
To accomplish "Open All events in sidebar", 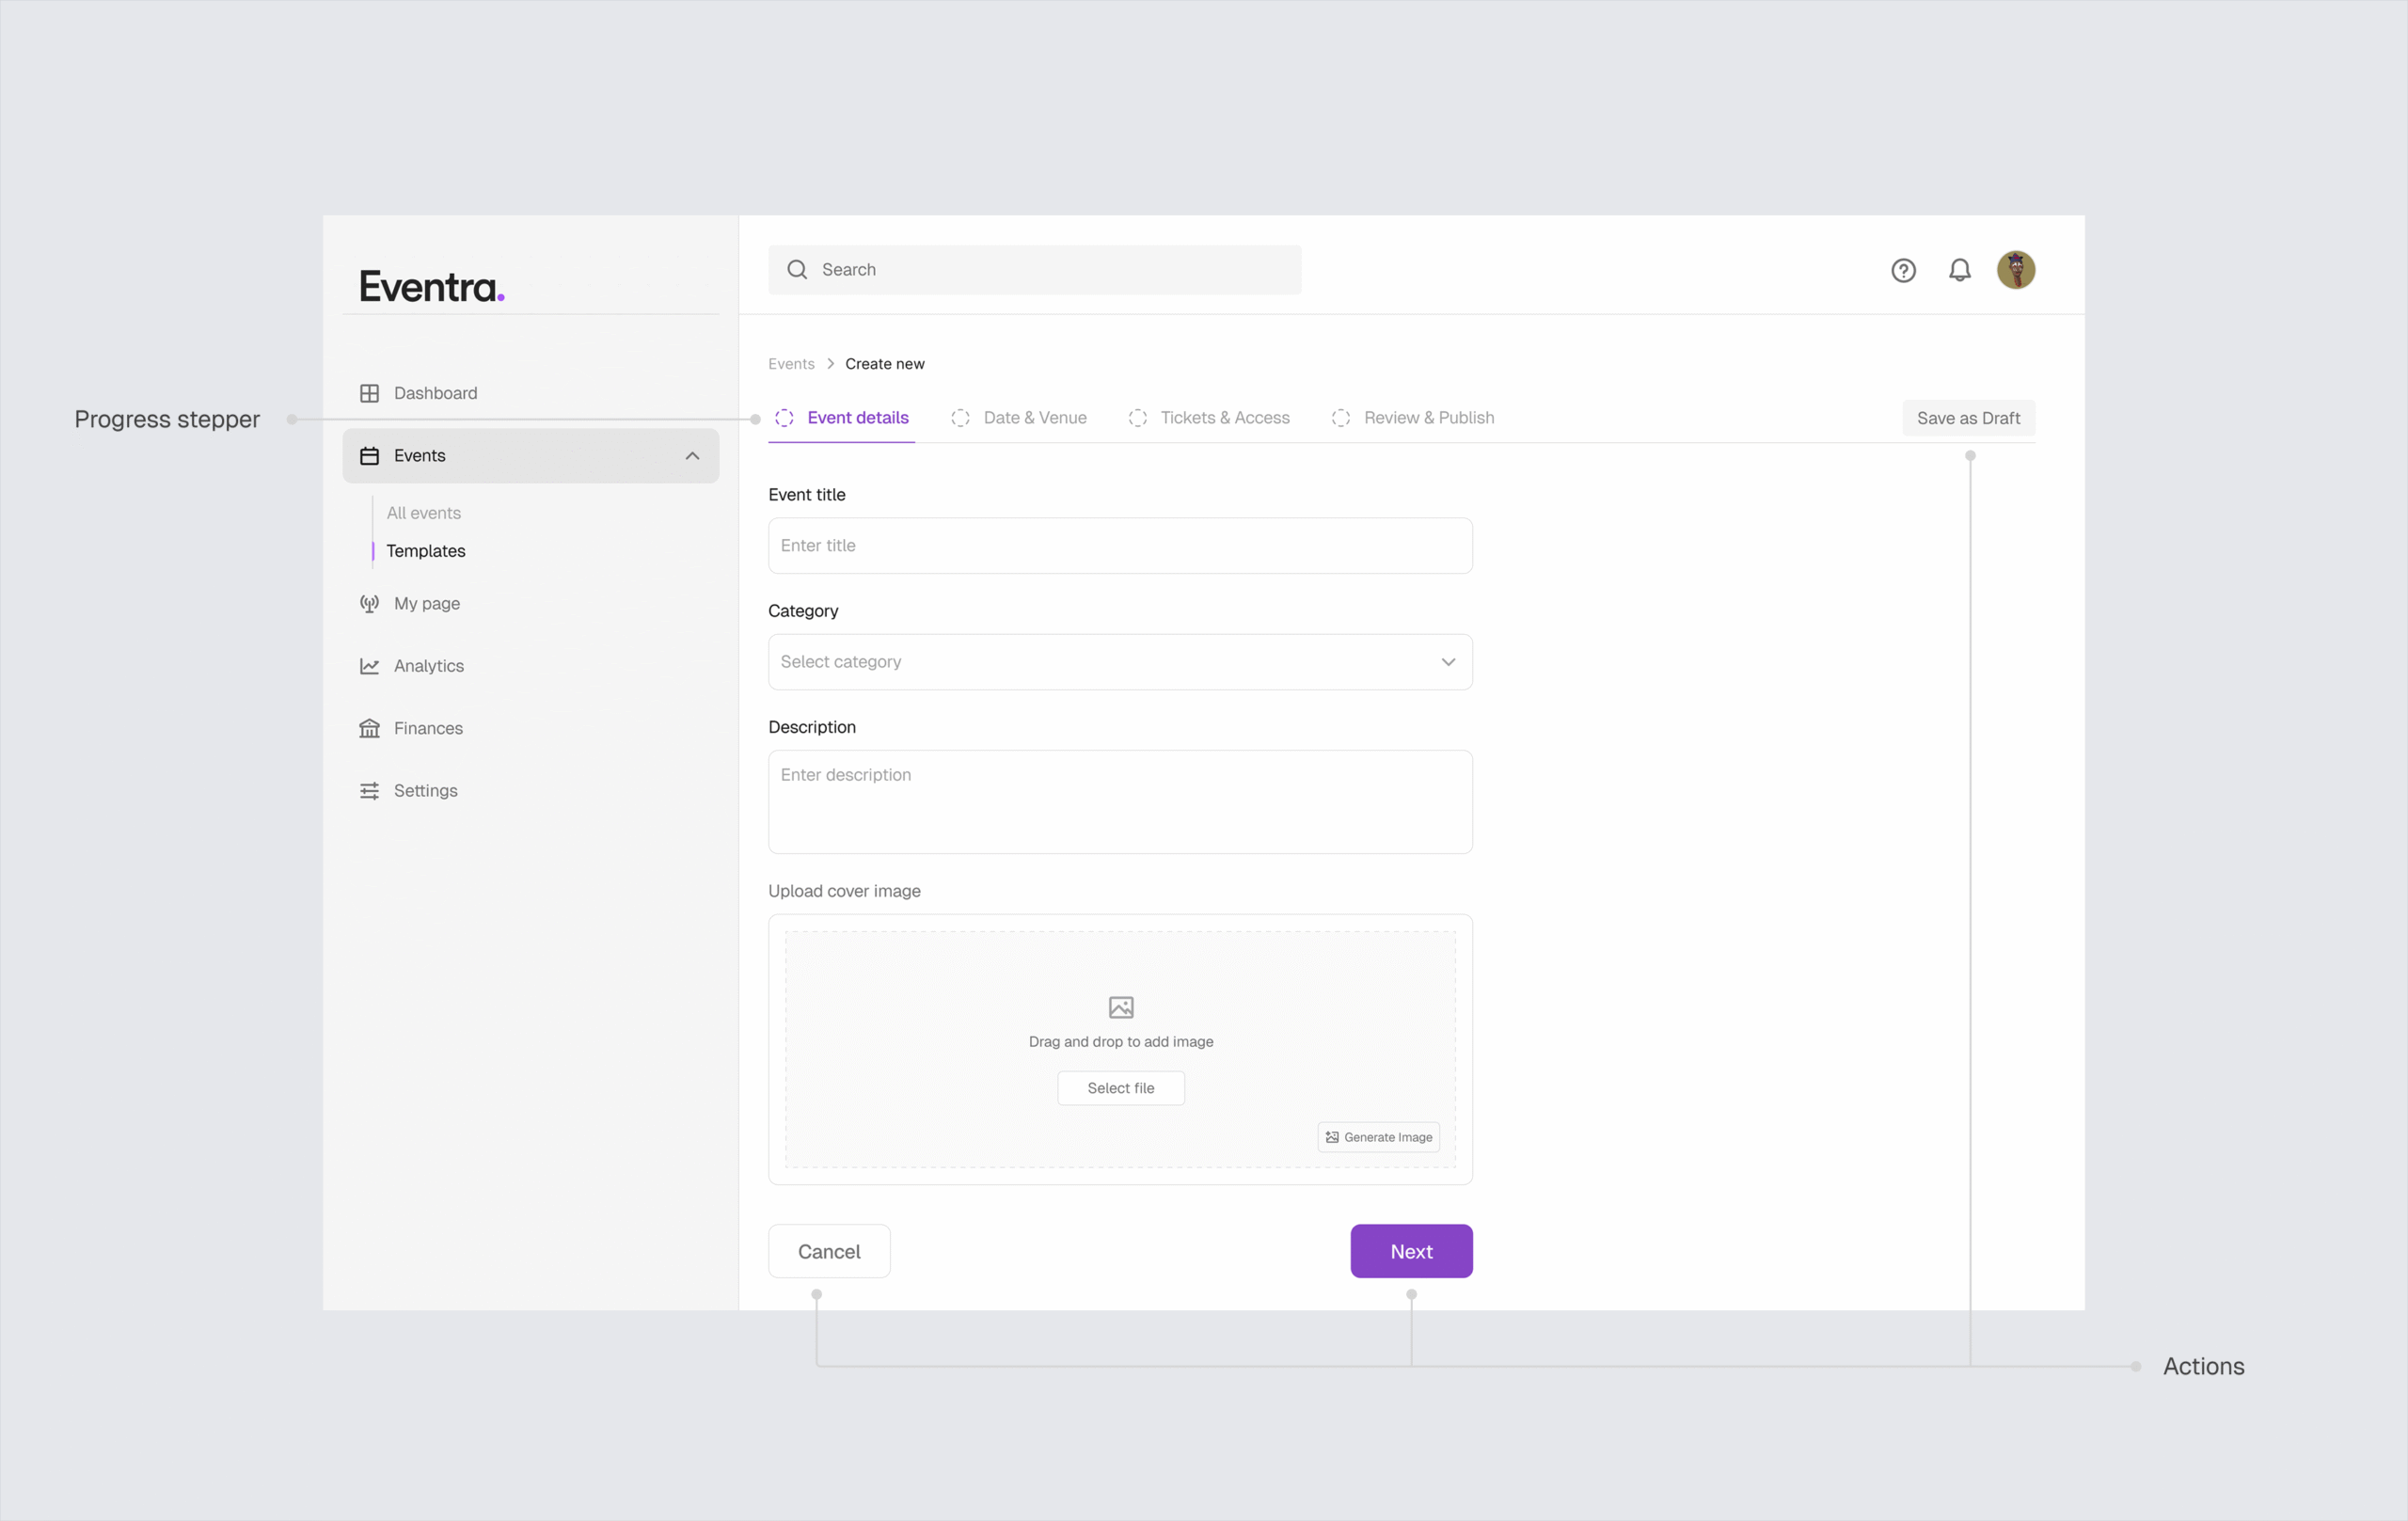I will click(x=423, y=513).
